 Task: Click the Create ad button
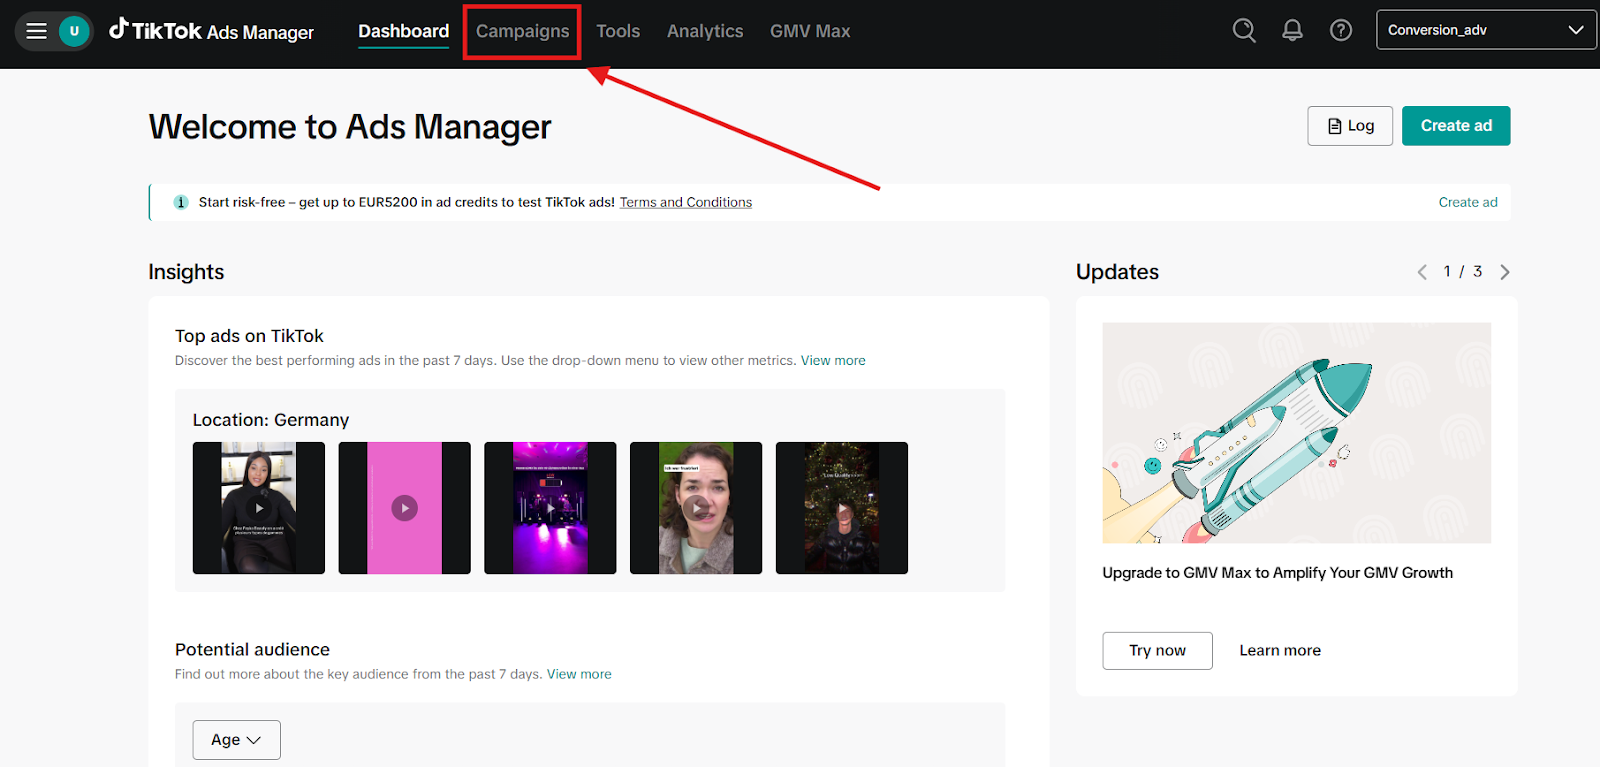1455,126
